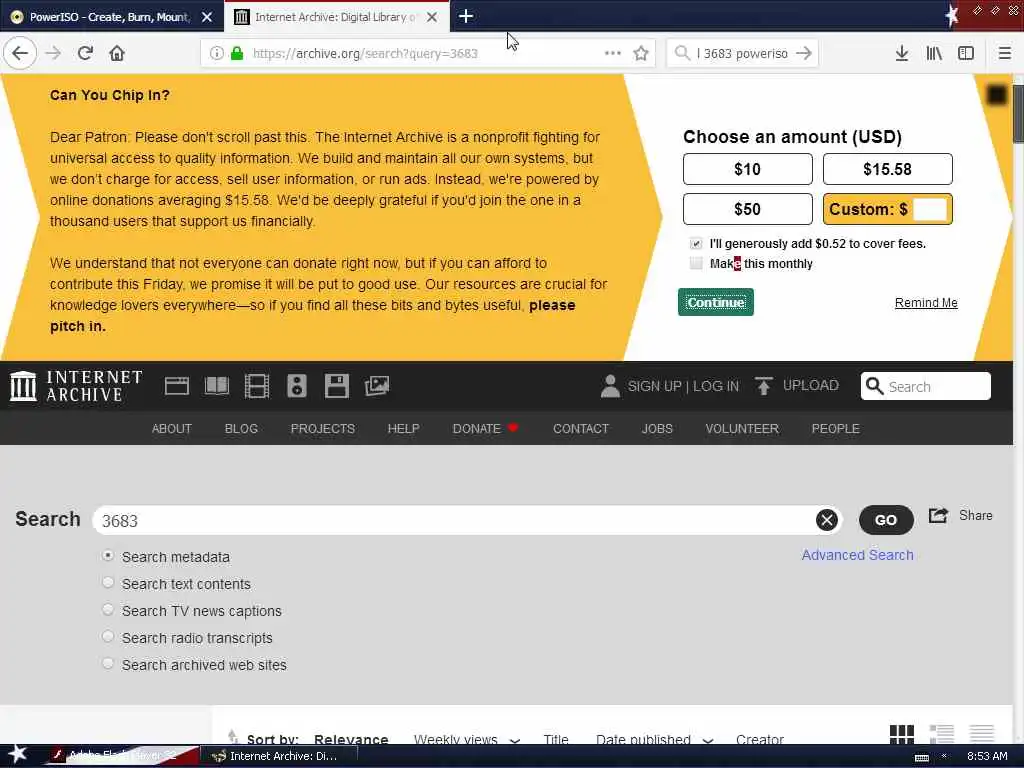Viewport: 1024px width, 768px height.
Task: Click the green Continue button
Action: 716,302
